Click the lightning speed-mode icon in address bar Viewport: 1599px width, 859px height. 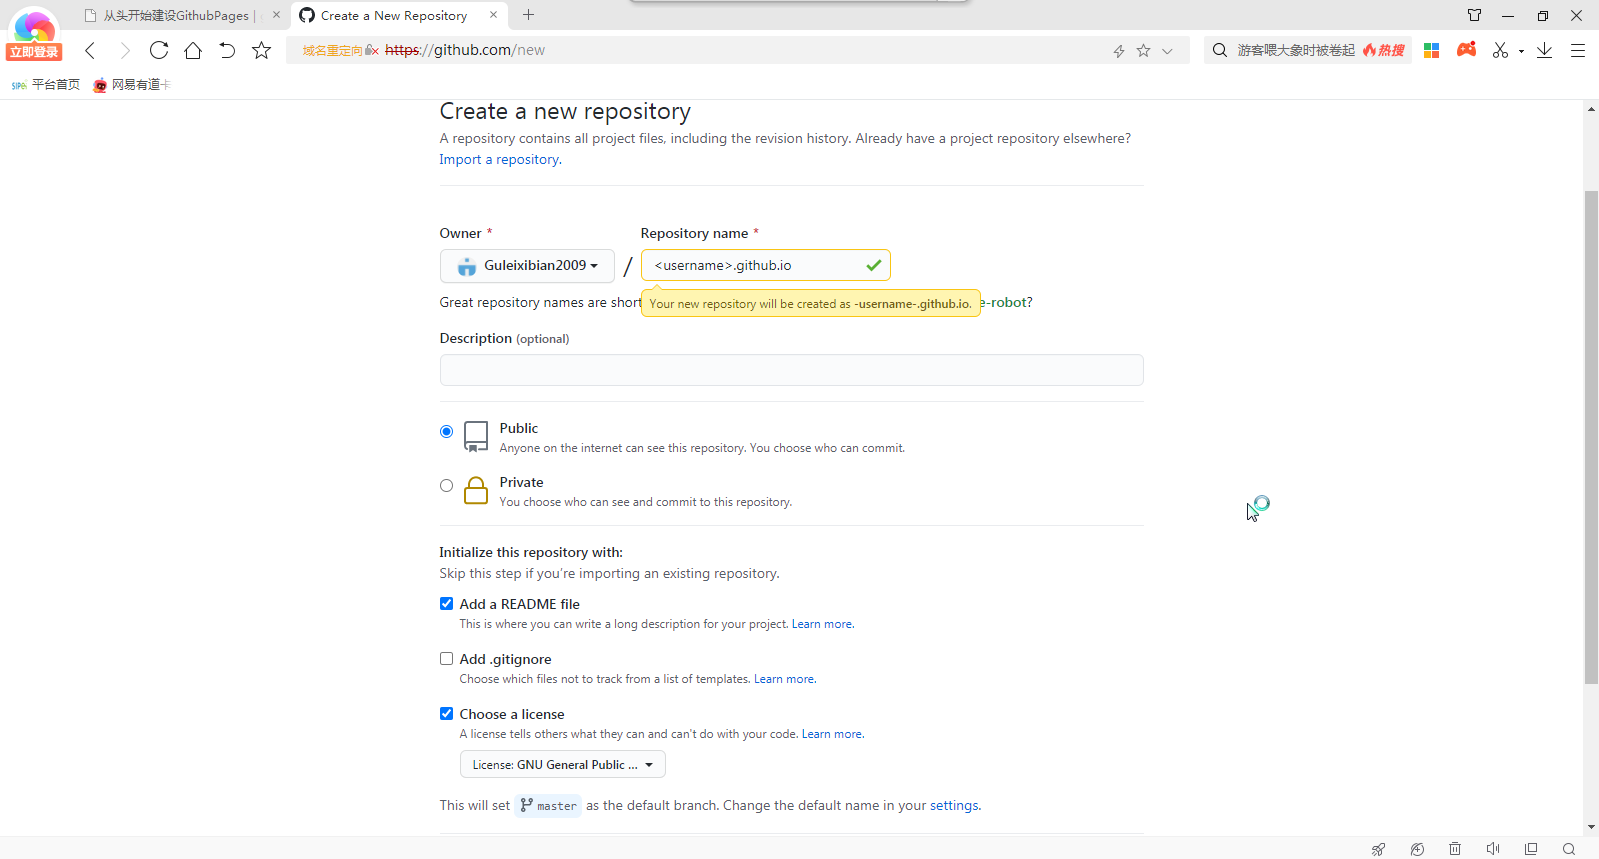pyautogui.click(x=1119, y=51)
